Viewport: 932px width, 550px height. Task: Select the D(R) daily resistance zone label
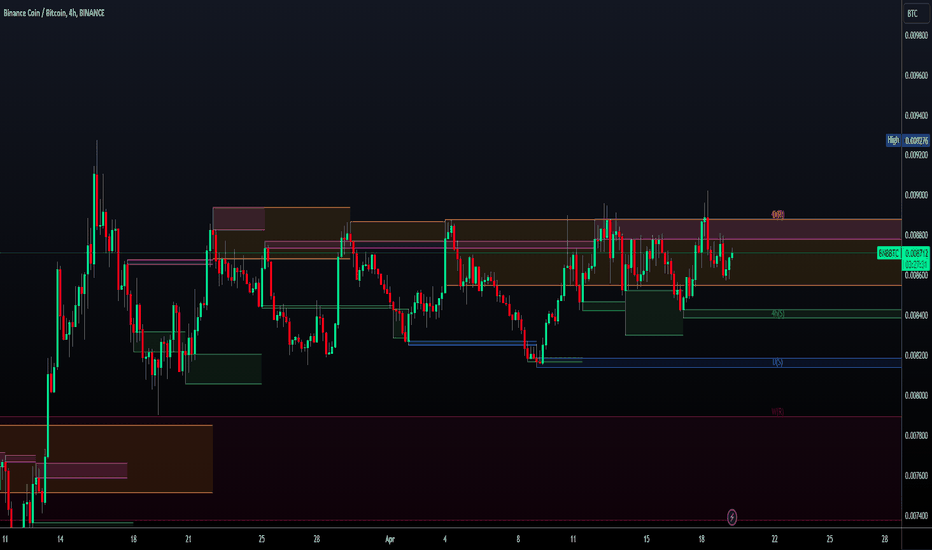click(777, 215)
